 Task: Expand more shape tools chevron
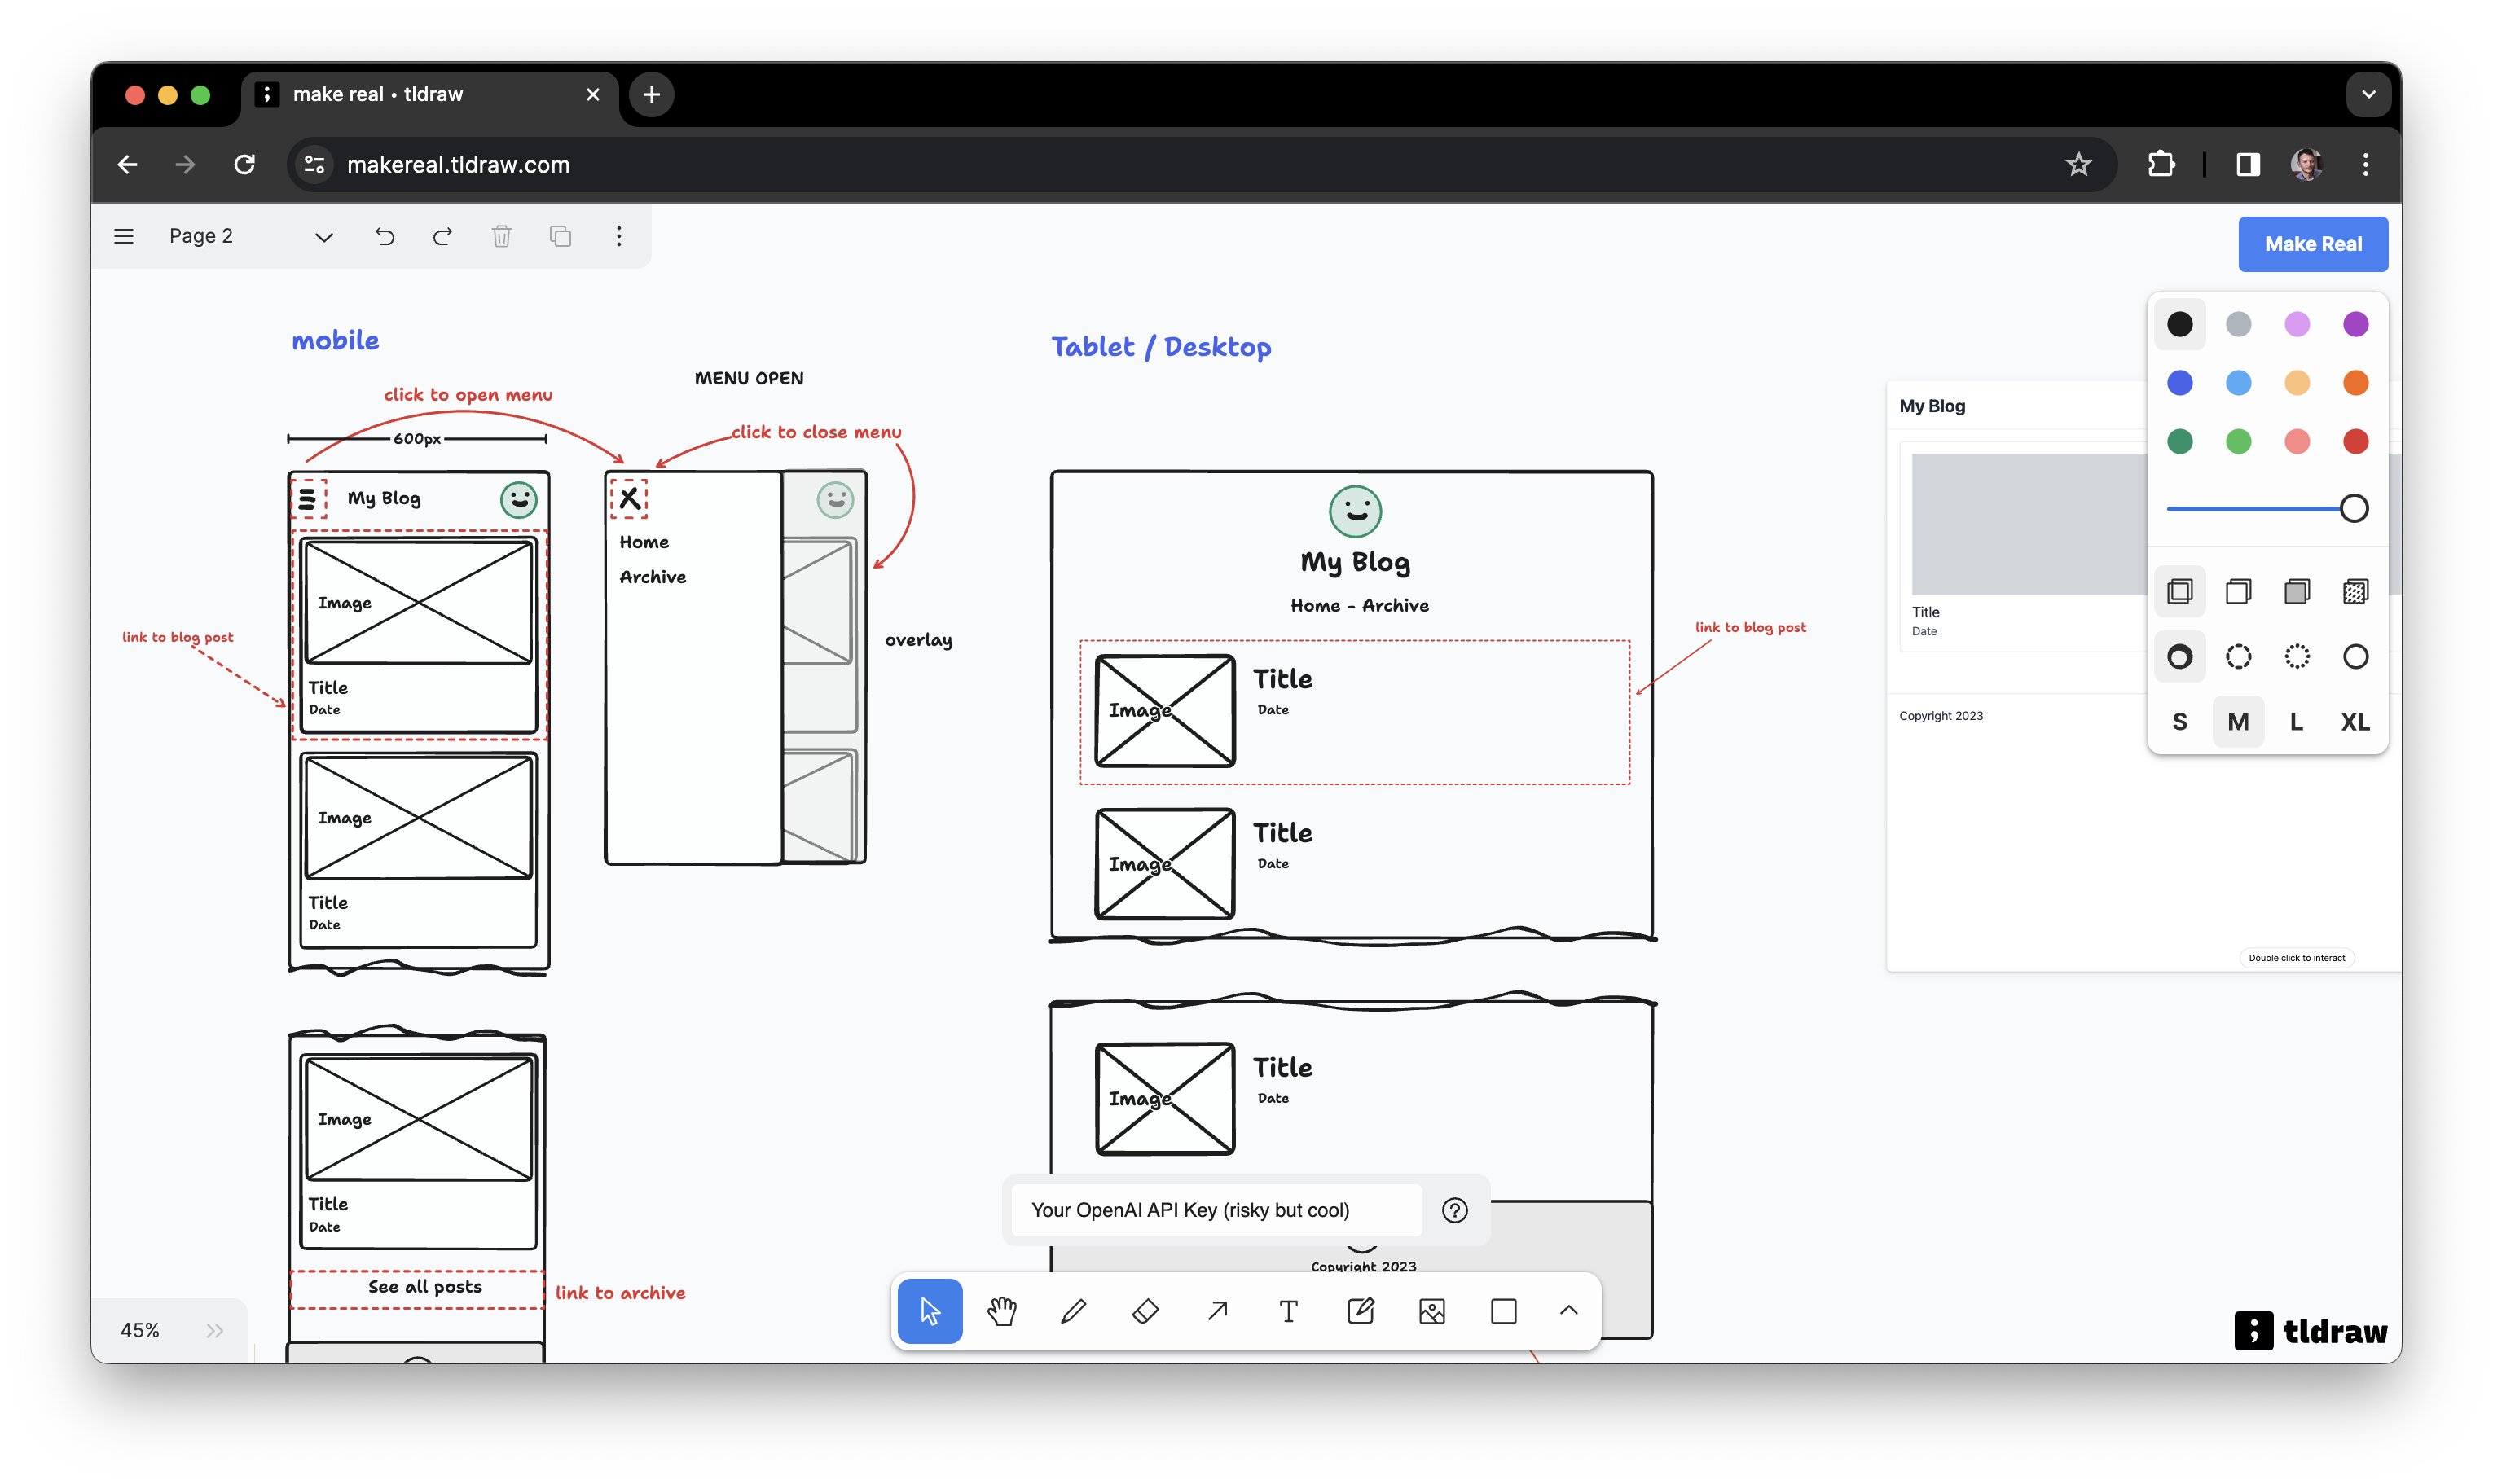click(x=1568, y=1310)
